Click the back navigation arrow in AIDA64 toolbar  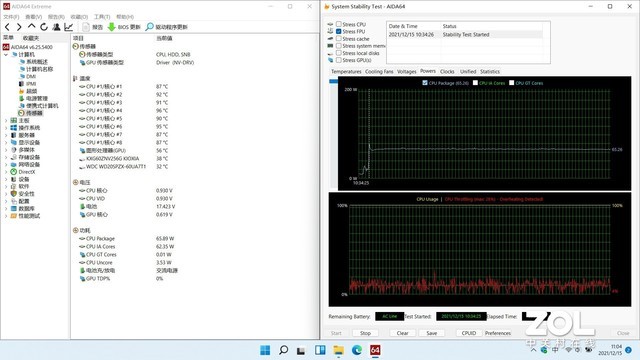(x=7, y=27)
